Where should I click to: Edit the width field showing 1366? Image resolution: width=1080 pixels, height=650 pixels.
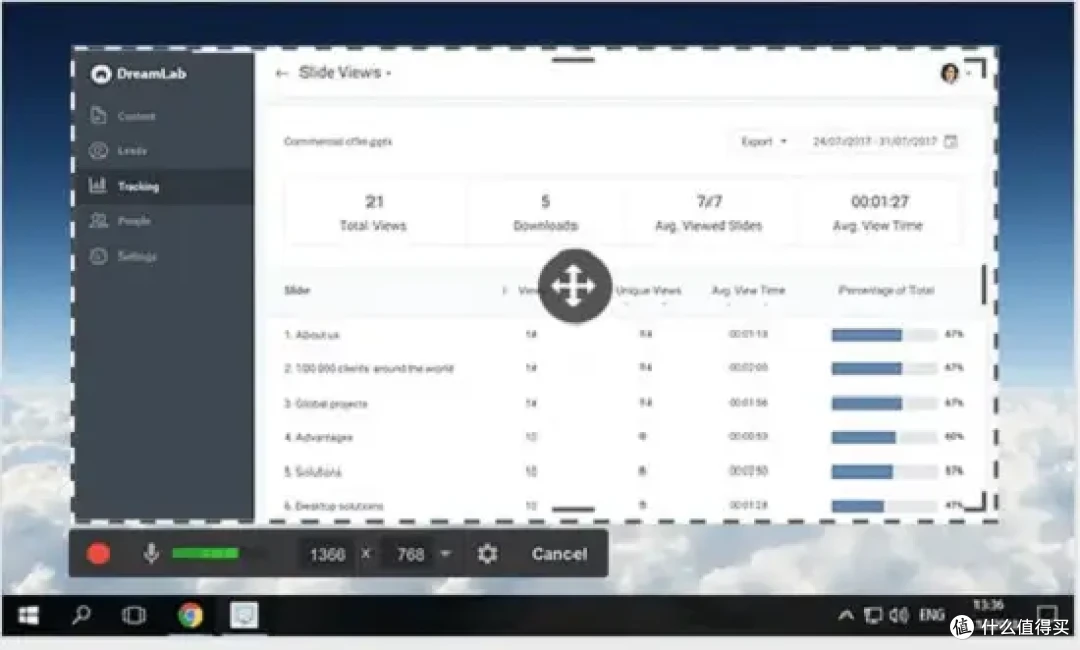pos(327,554)
